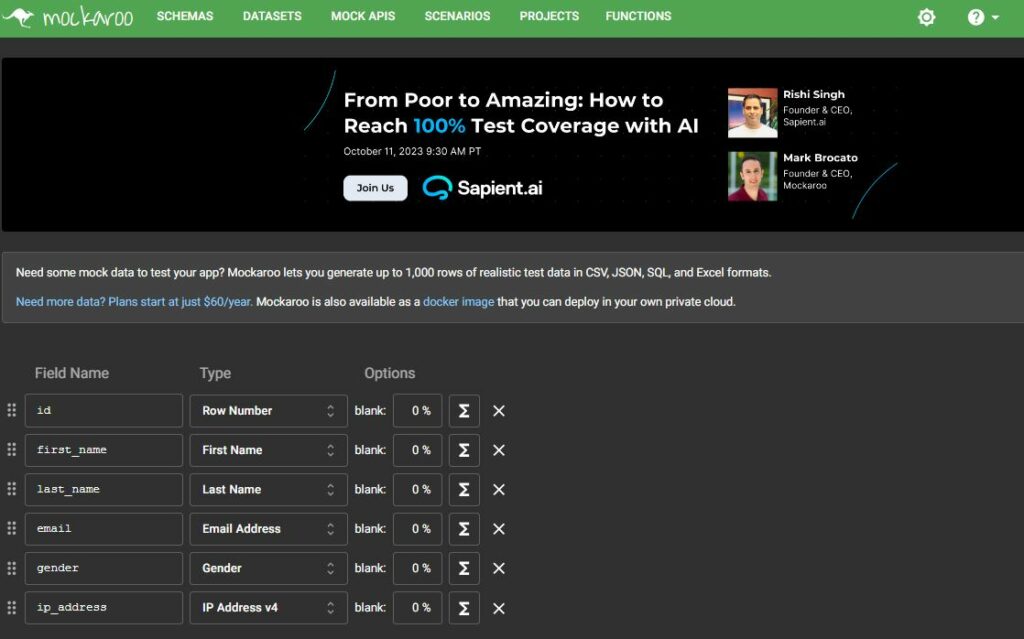Image resolution: width=1024 pixels, height=639 pixels.
Task: Grab the drag handle for id row
Action: (11, 410)
